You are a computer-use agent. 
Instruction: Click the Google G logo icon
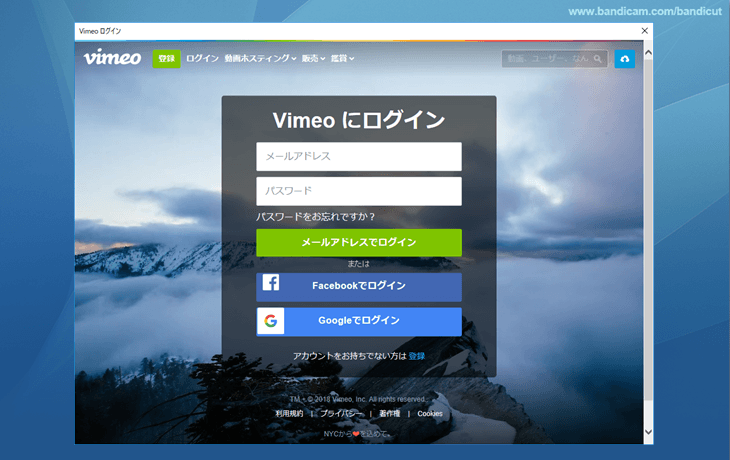[x=271, y=321]
